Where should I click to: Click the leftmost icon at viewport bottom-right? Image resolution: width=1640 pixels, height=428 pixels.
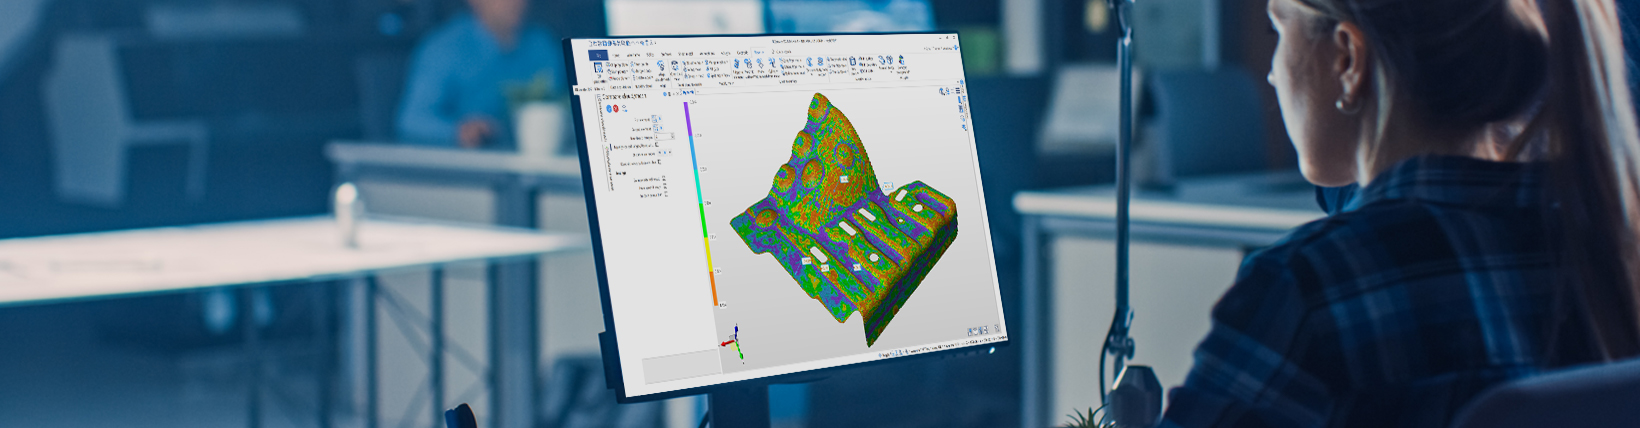click(971, 331)
